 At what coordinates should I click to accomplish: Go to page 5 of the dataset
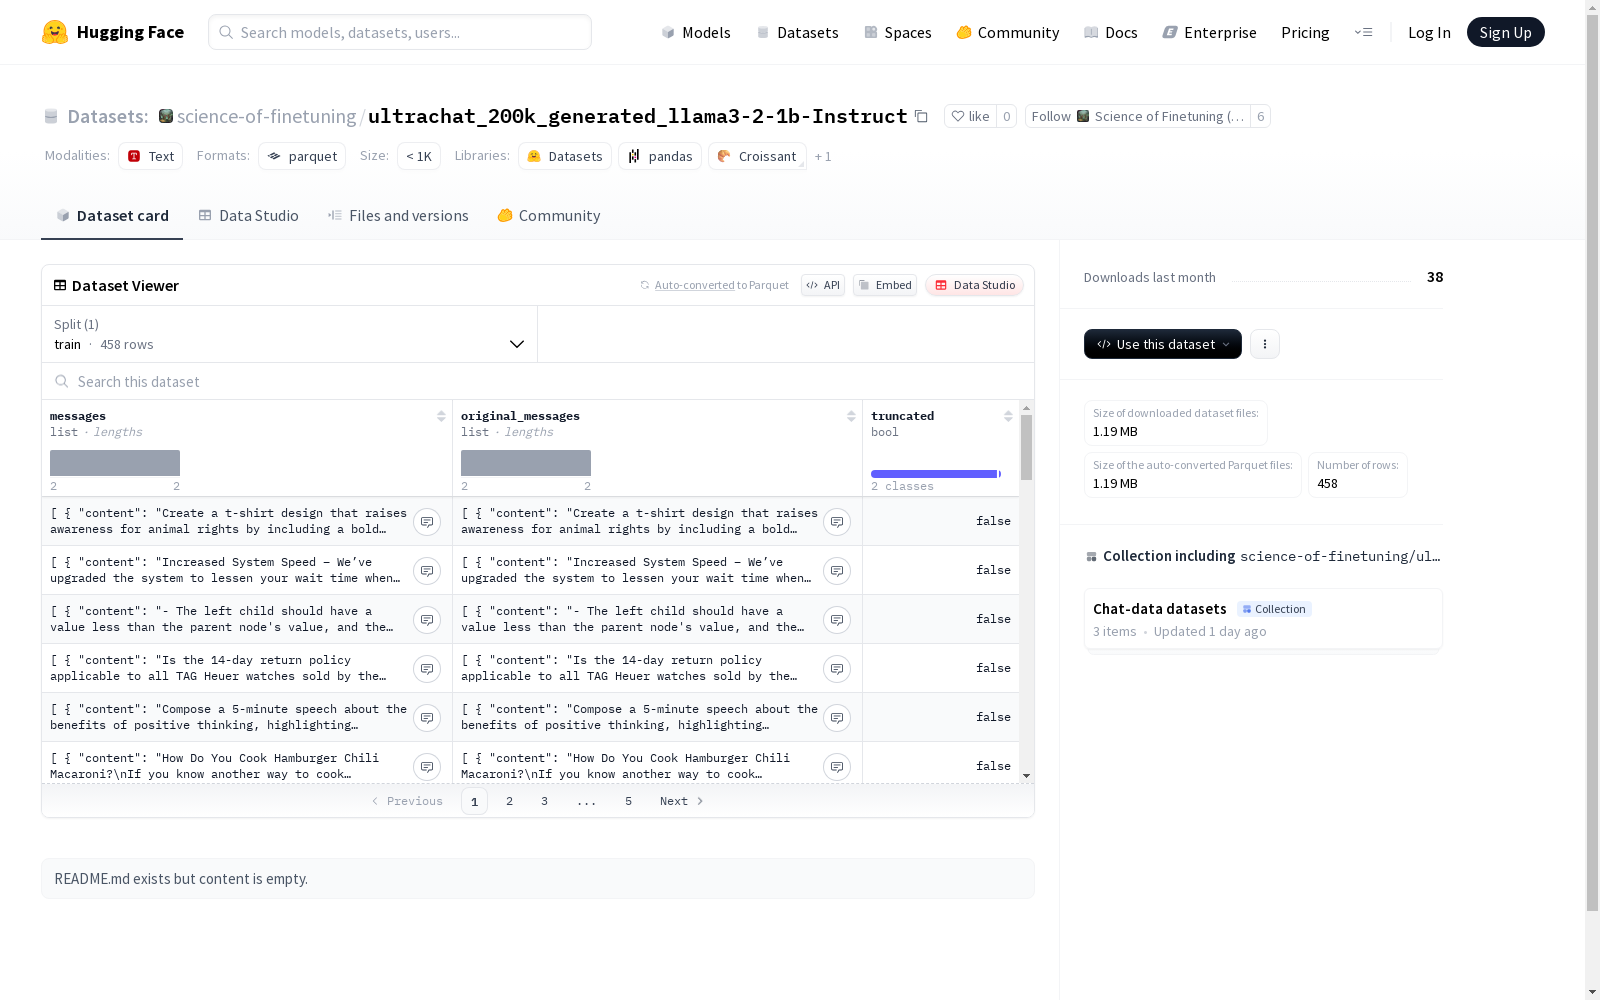pyautogui.click(x=629, y=801)
